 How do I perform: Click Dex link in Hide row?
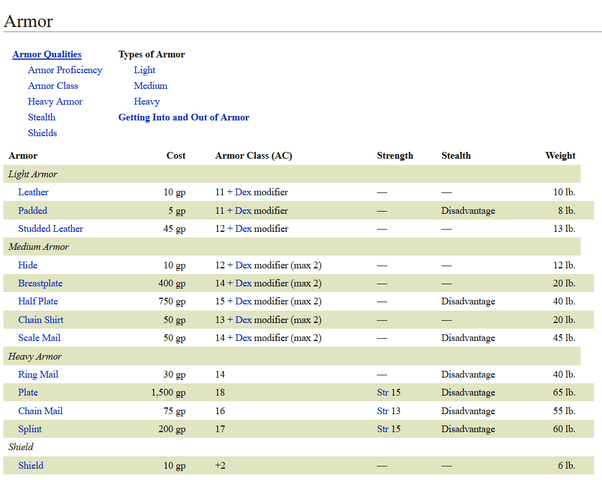click(243, 265)
